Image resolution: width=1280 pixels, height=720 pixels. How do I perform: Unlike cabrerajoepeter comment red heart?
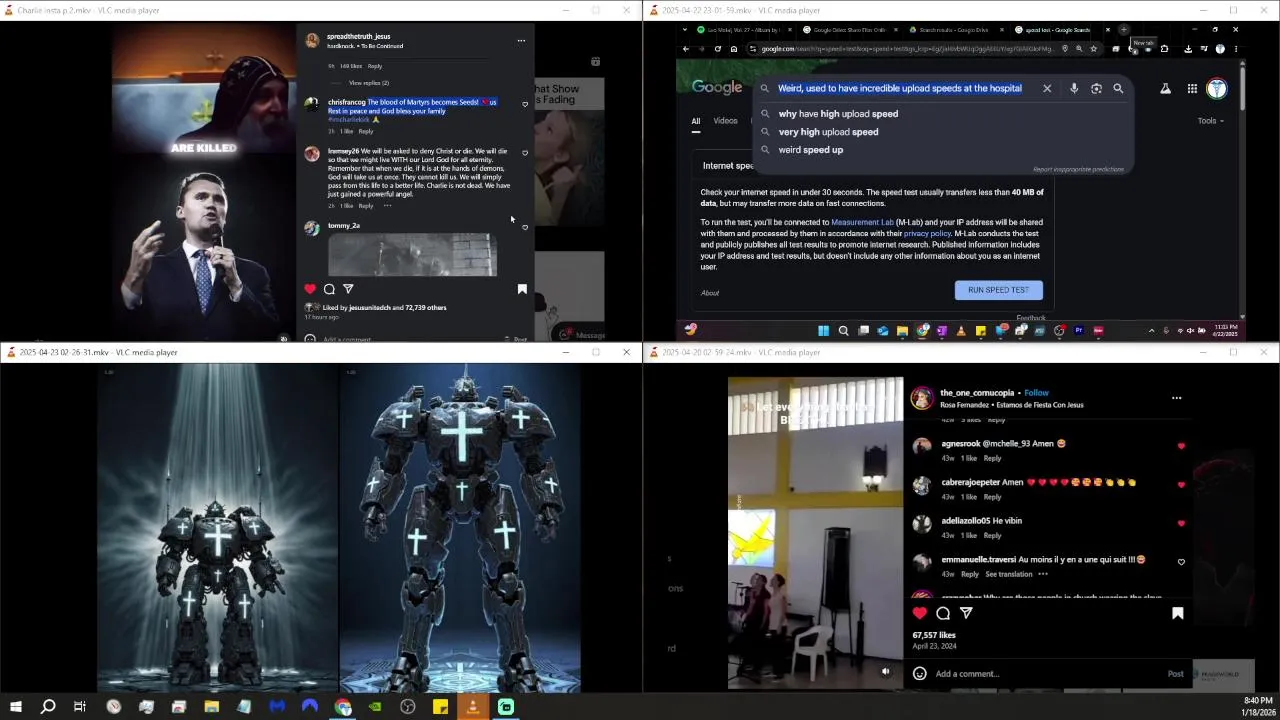1181,485
